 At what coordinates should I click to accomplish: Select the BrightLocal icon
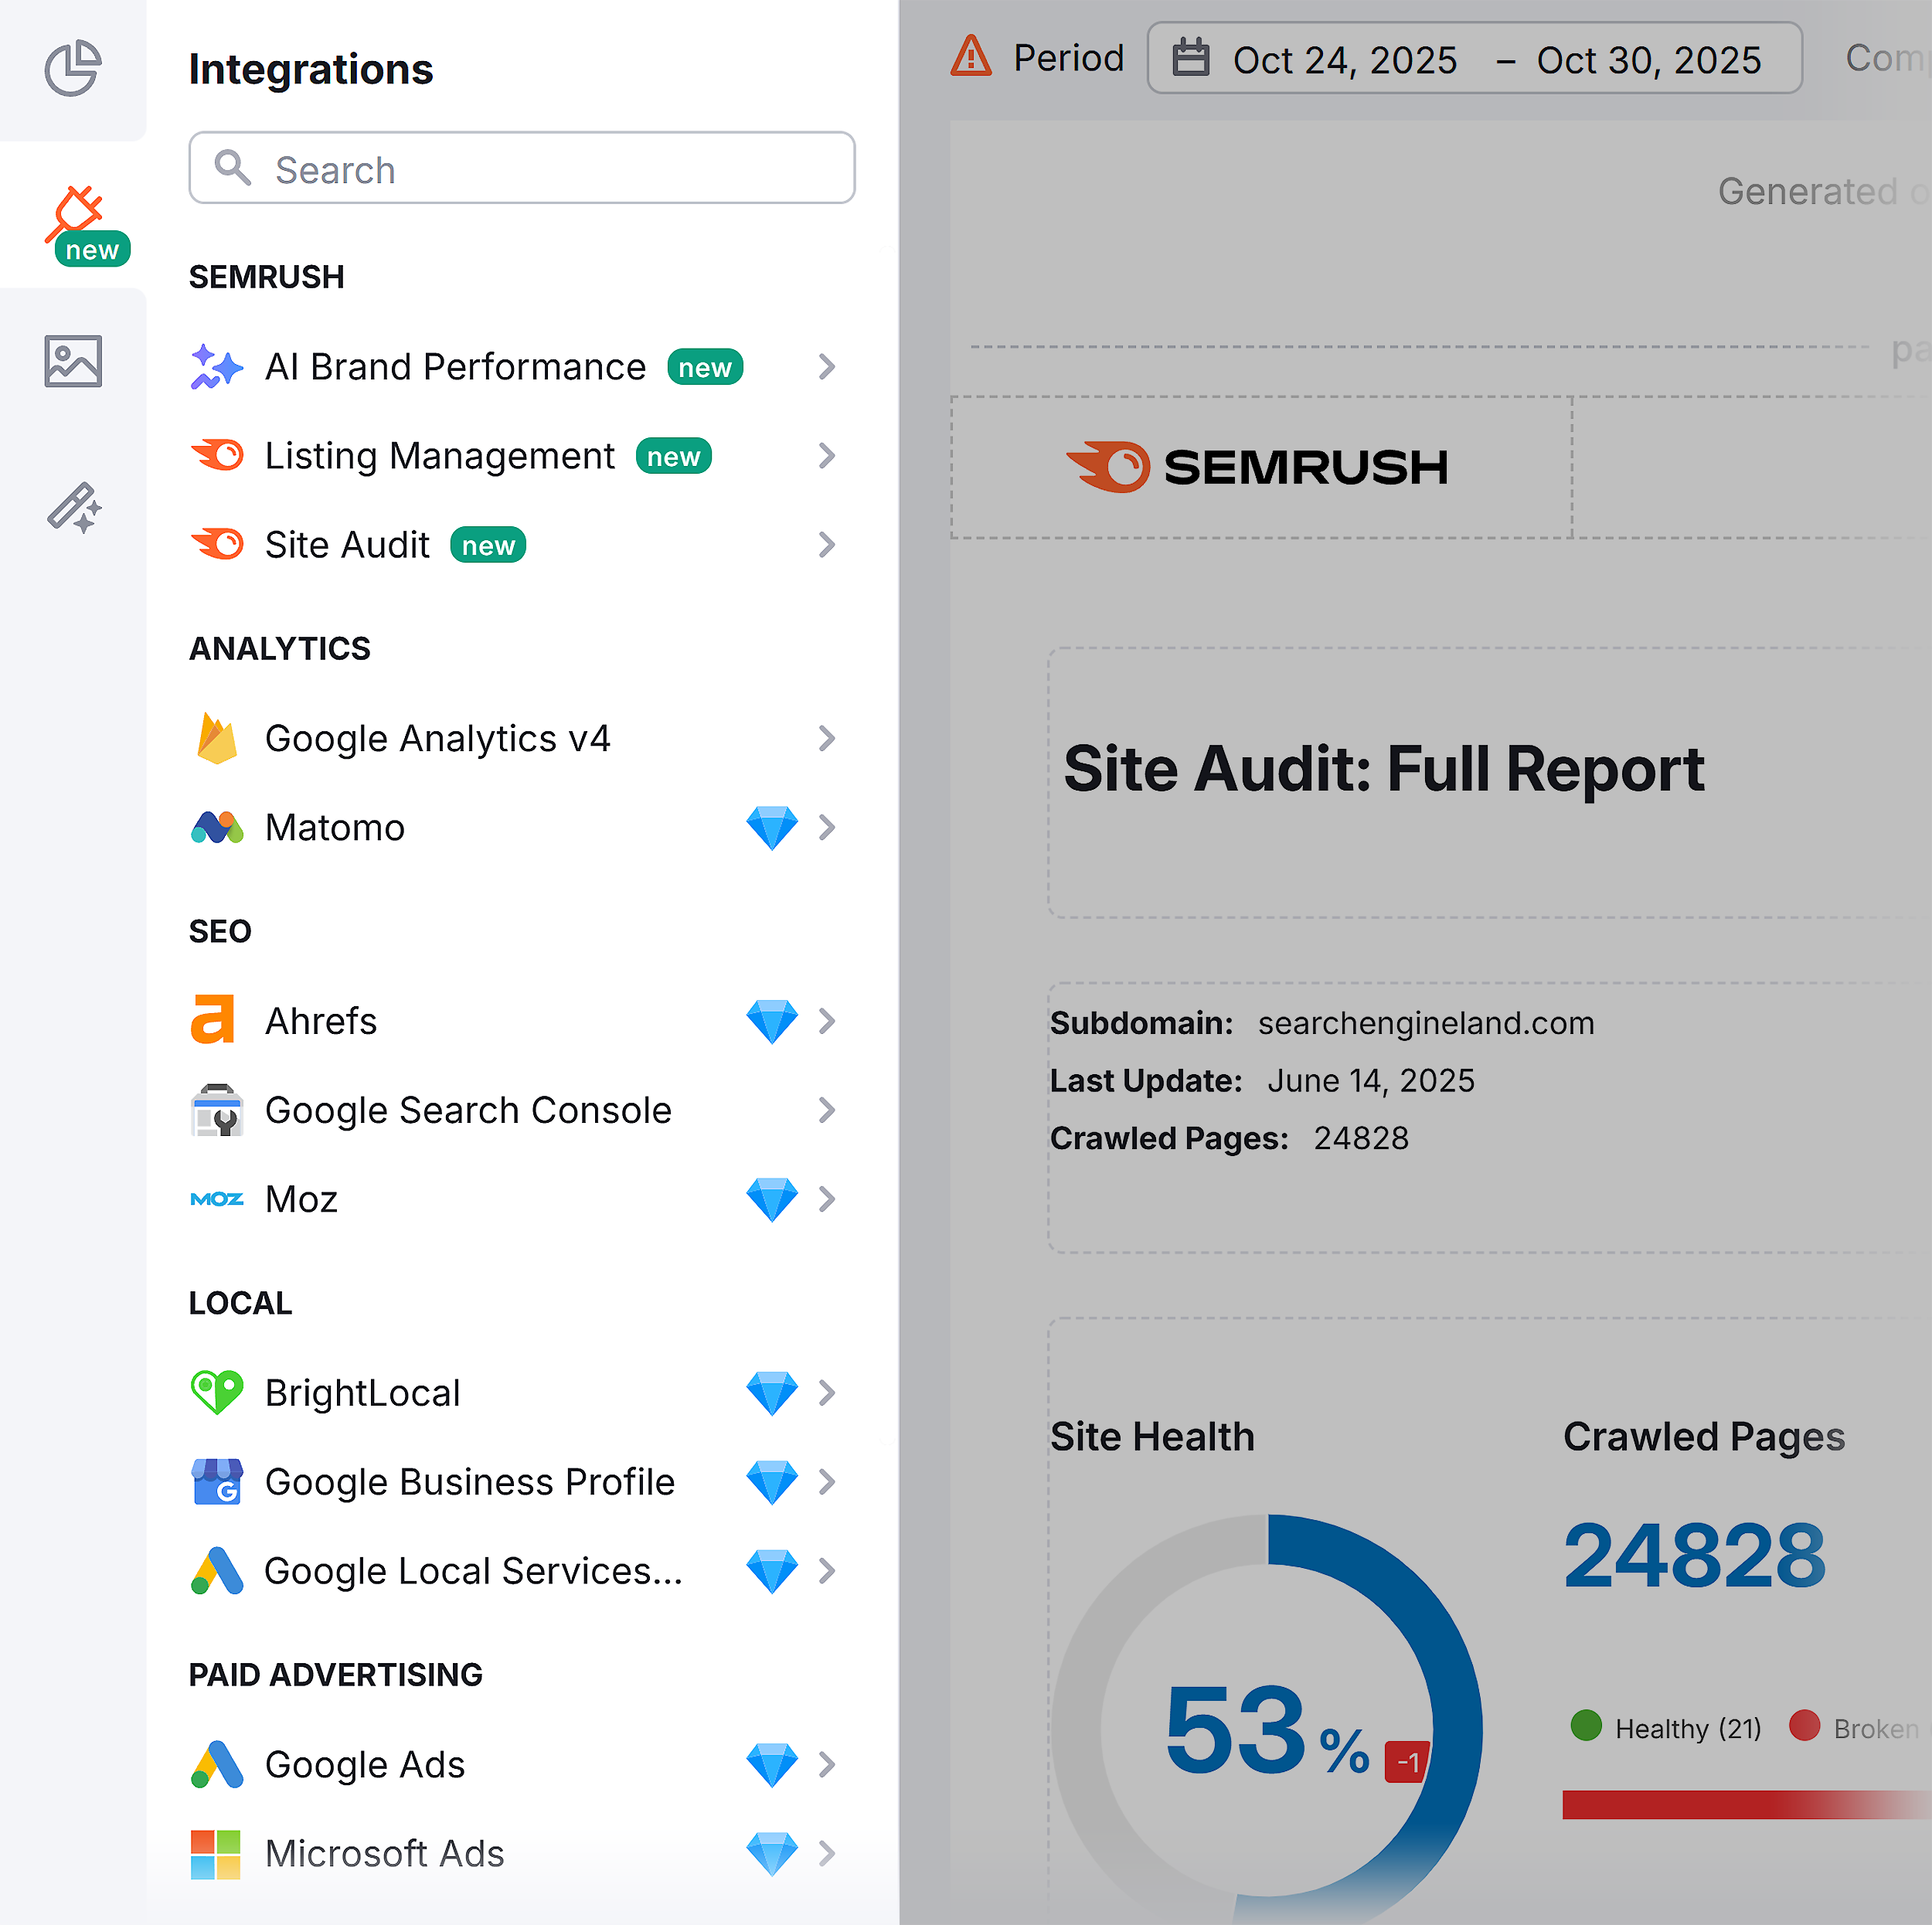point(216,1392)
